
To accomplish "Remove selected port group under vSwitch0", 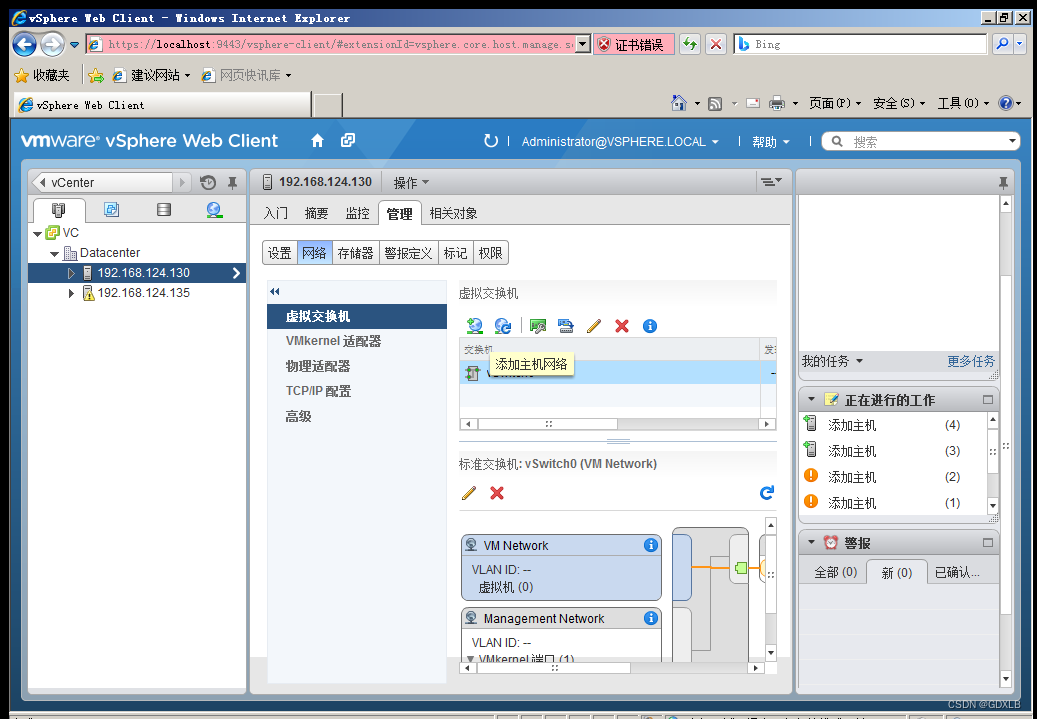I will [497, 493].
